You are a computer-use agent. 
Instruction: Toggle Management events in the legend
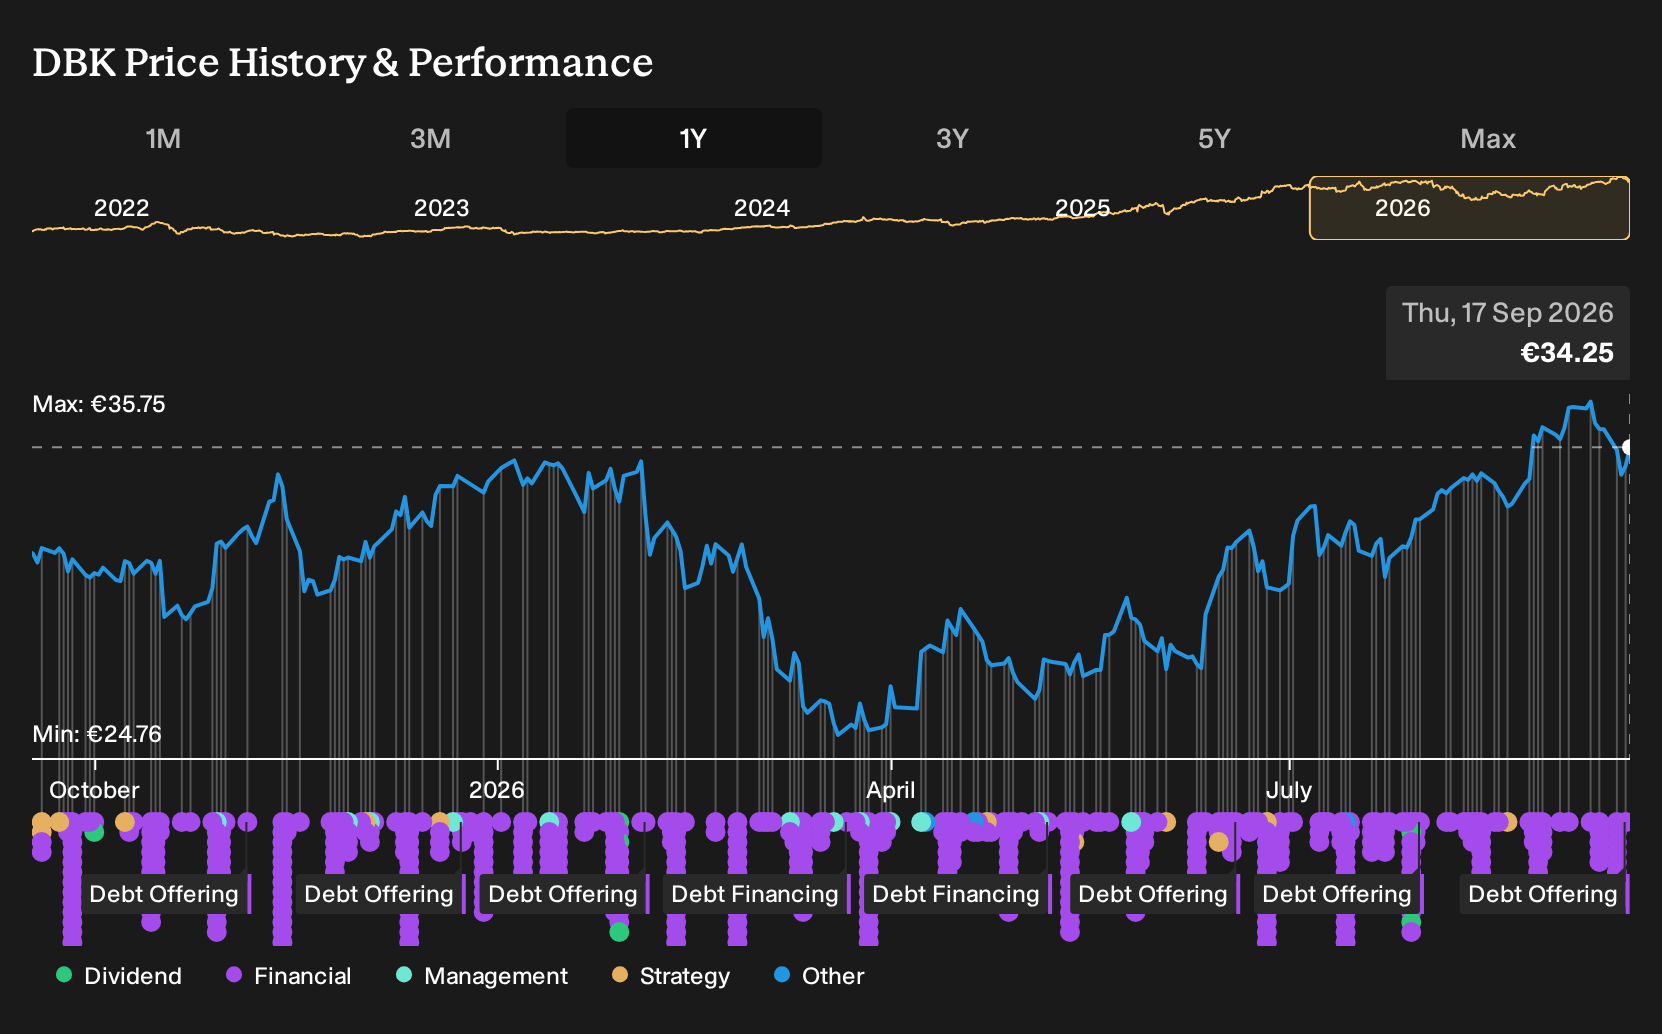(482, 976)
